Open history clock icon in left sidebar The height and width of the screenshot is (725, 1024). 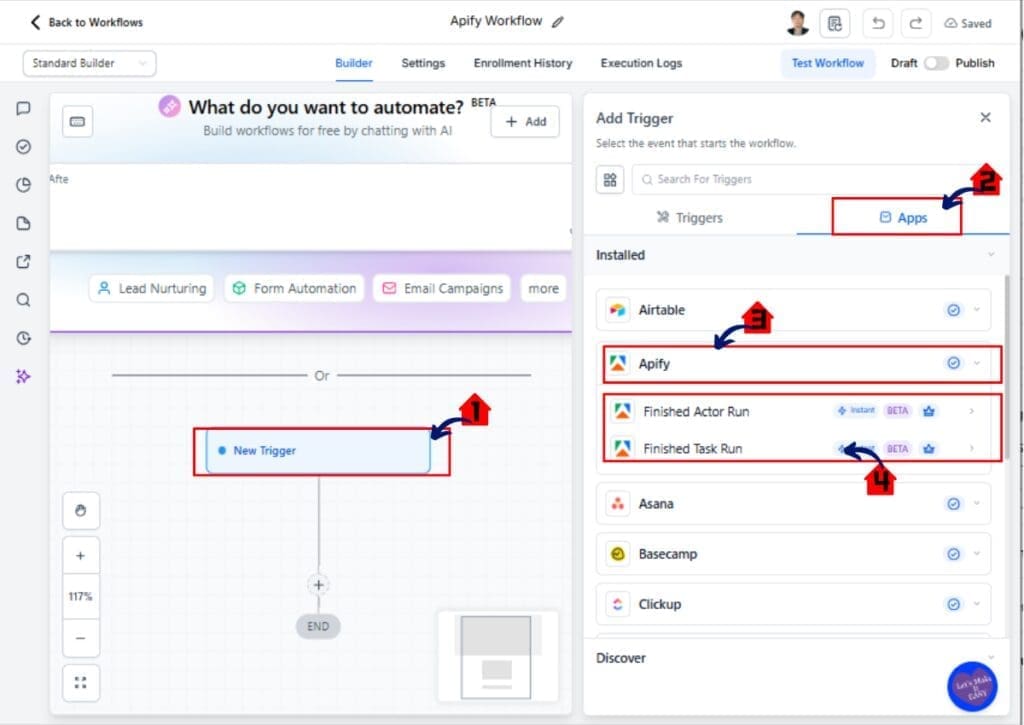pos(24,338)
